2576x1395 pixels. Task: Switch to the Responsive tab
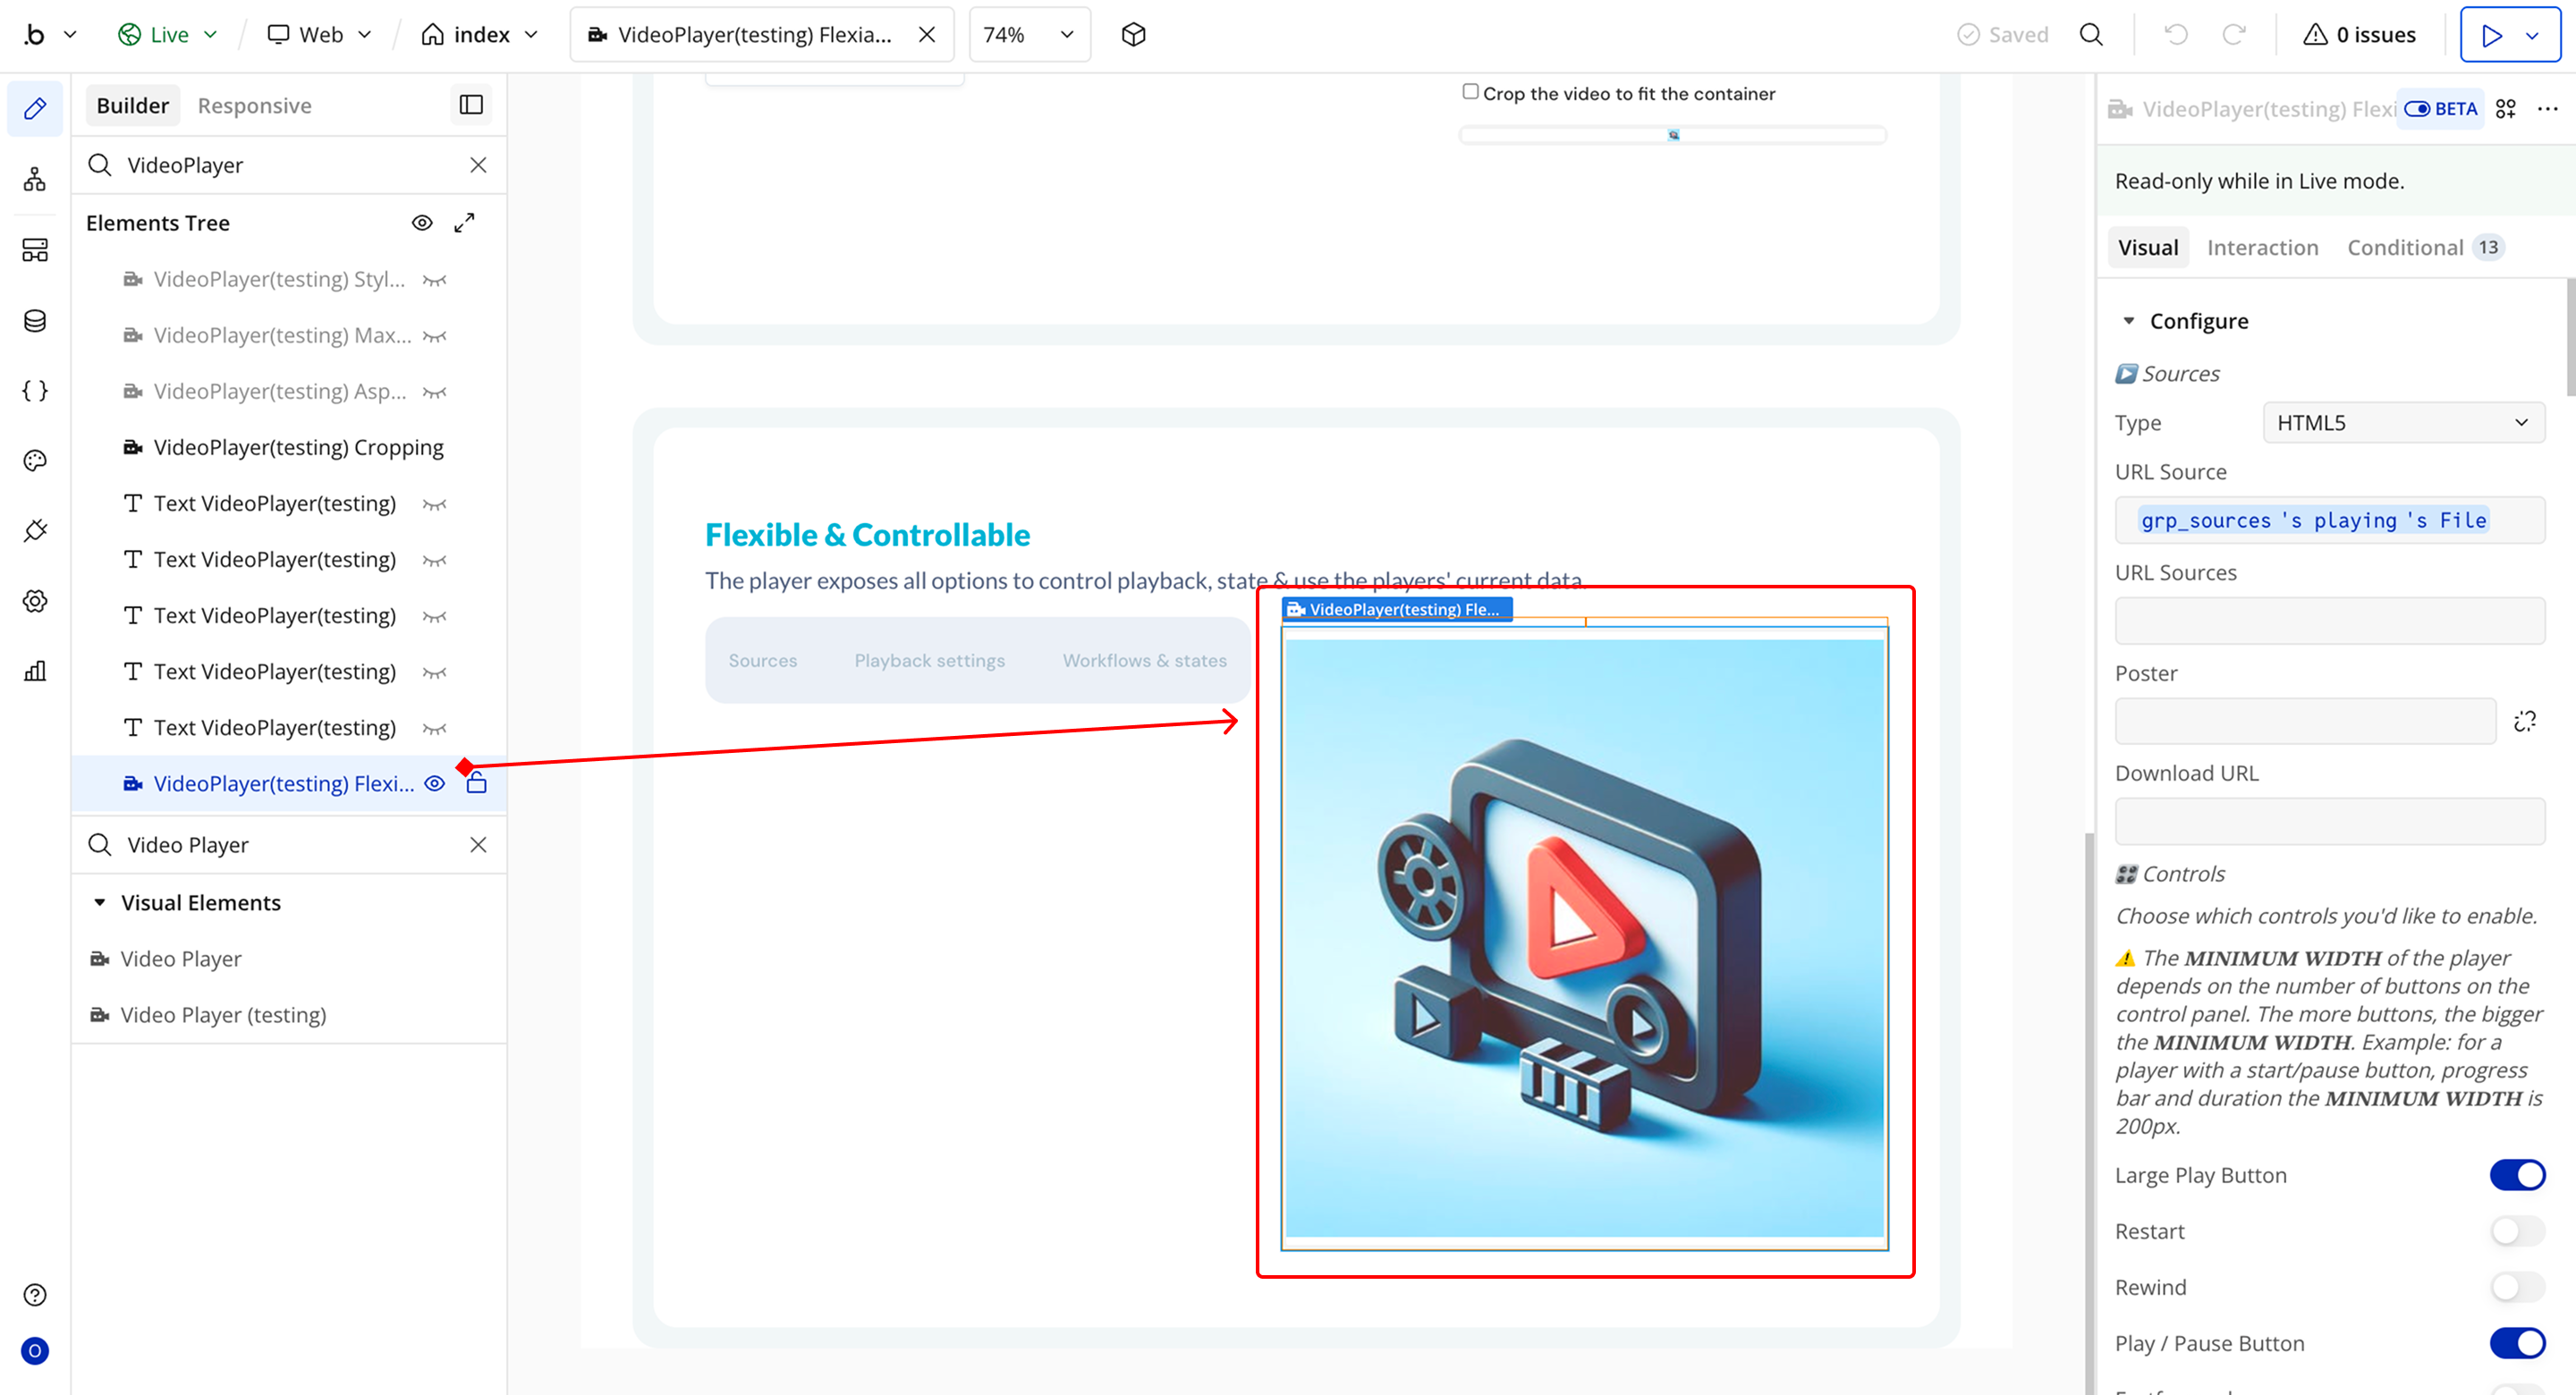[254, 106]
